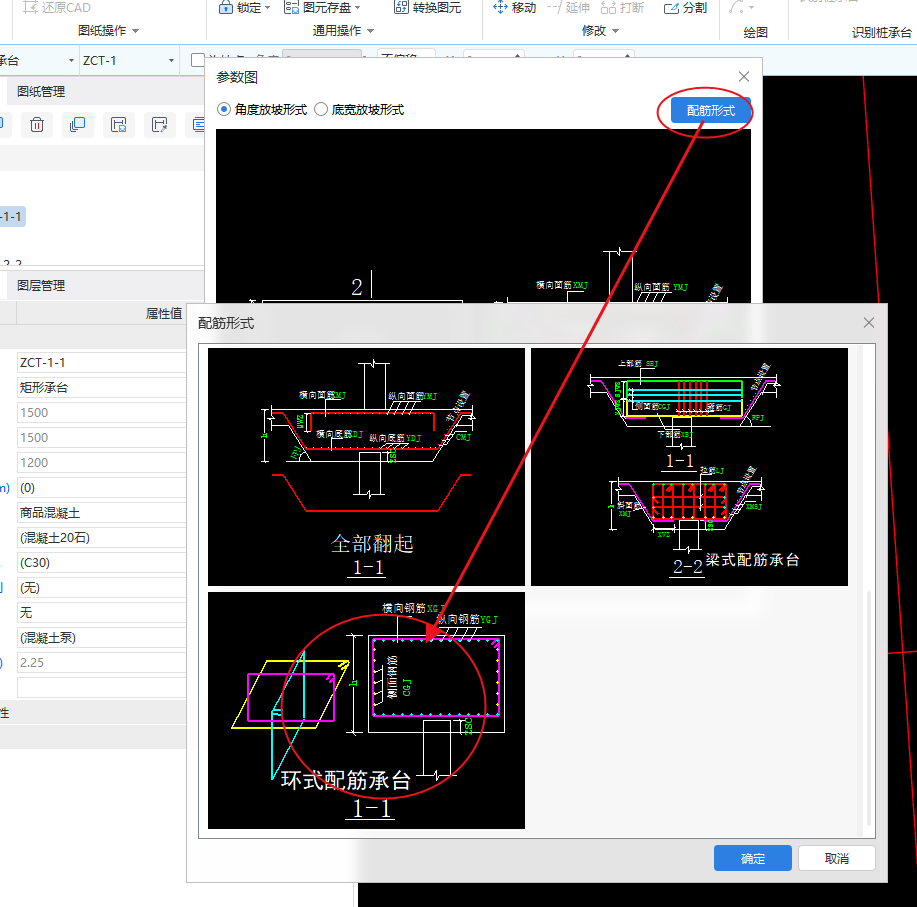Image resolution: width=917 pixels, height=907 pixels.
Task: Toggle the checkbox next to ZCT-1 dropdown
Action: pos(198,60)
